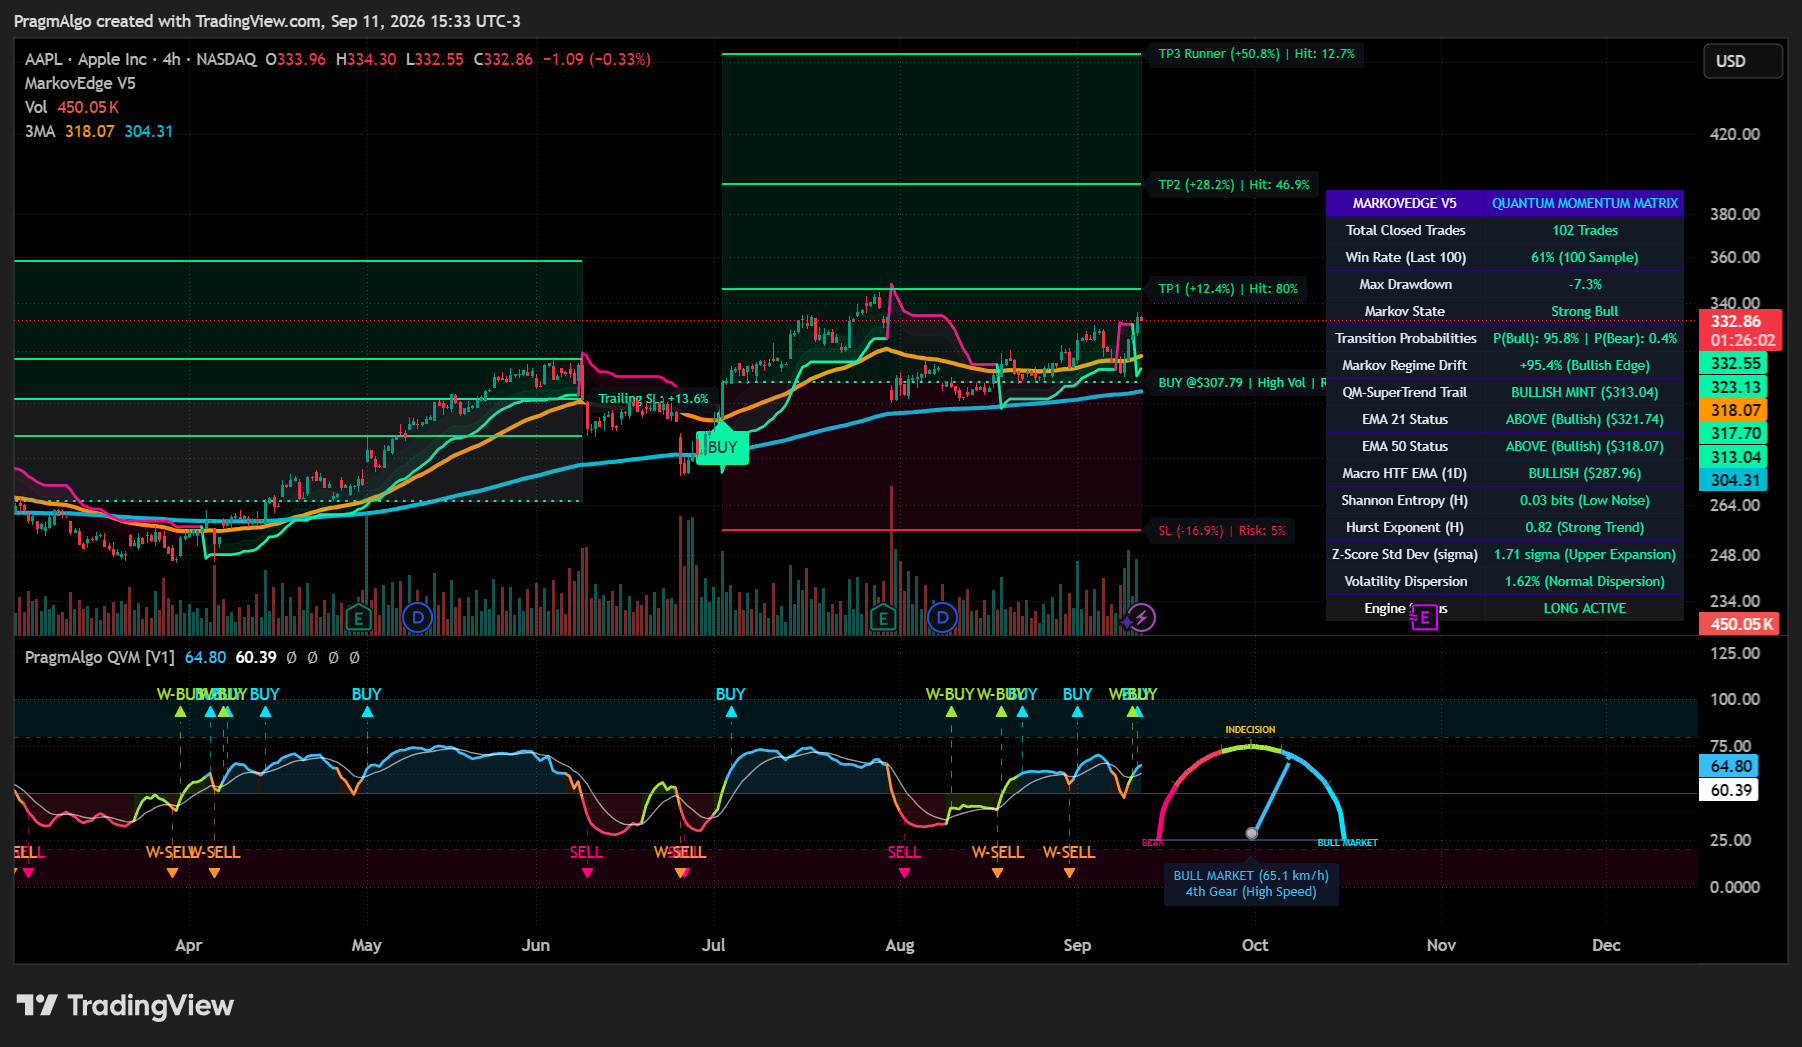Click the 102 Trades value
The height and width of the screenshot is (1047, 1802).
coord(1585,230)
